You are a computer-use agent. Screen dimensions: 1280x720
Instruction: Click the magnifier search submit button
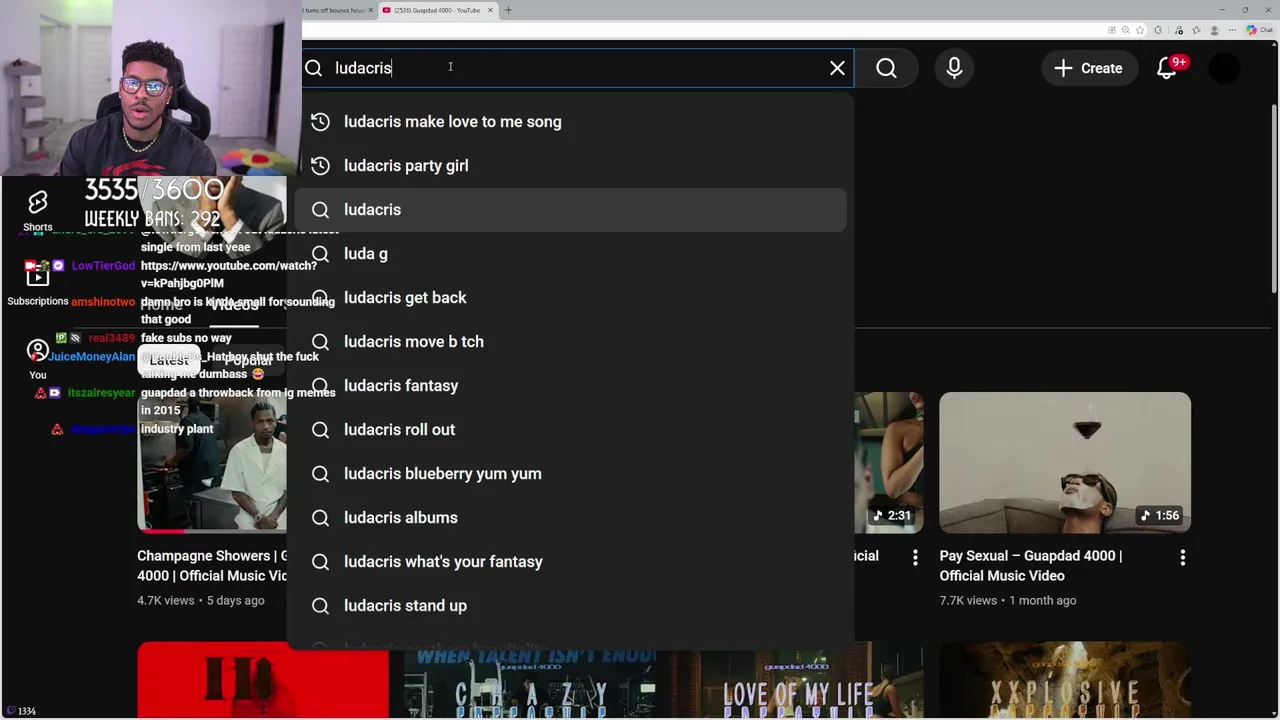coord(886,68)
